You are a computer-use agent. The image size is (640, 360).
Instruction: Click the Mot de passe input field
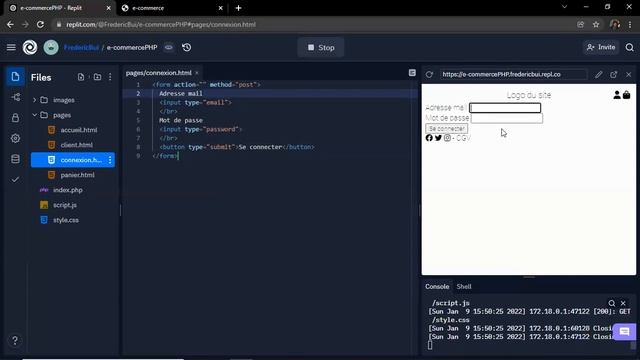(507, 118)
